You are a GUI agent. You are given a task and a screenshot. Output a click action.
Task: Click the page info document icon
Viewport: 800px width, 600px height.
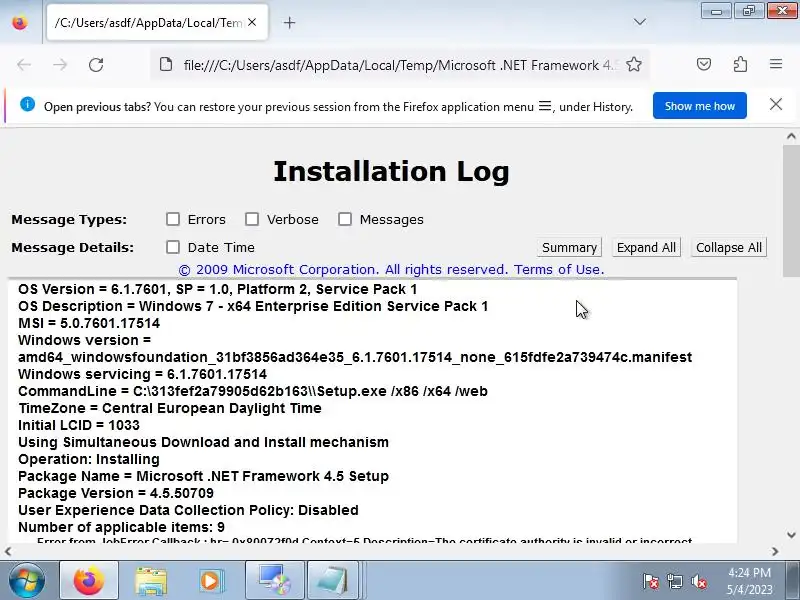click(x=166, y=65)
